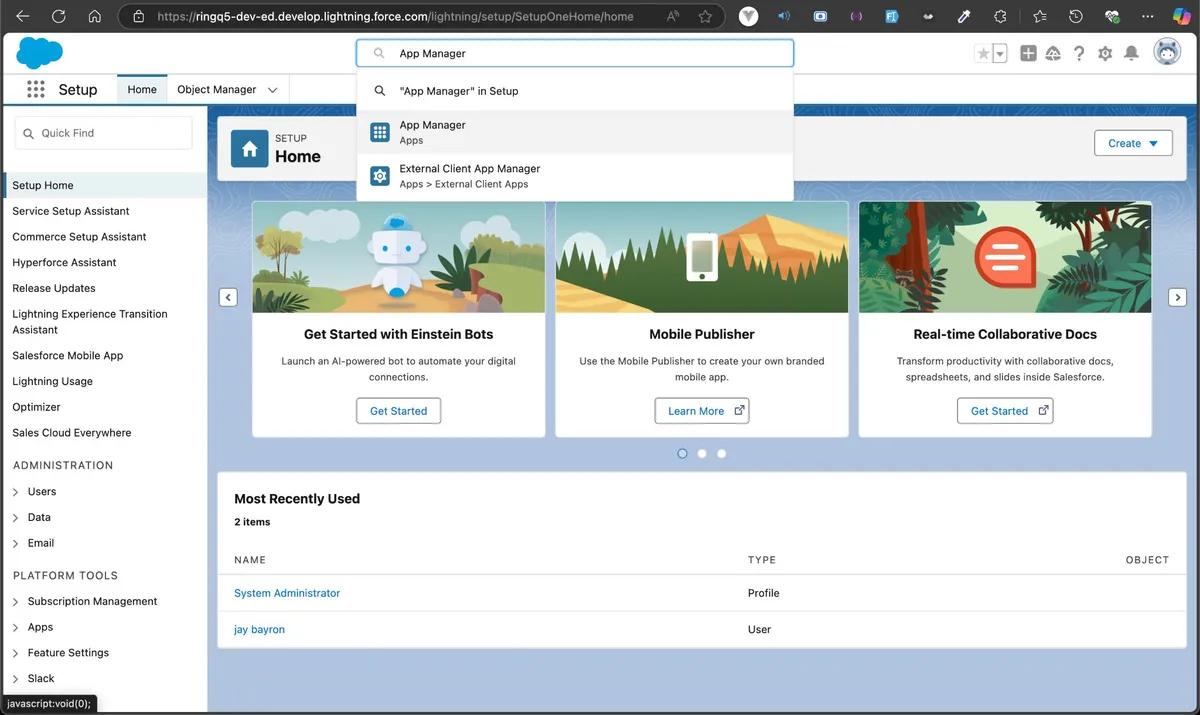Viewport: 1200px width, 715px height.
Task: Open the App Launcher grid icon
Action: [x=36, y=89]
